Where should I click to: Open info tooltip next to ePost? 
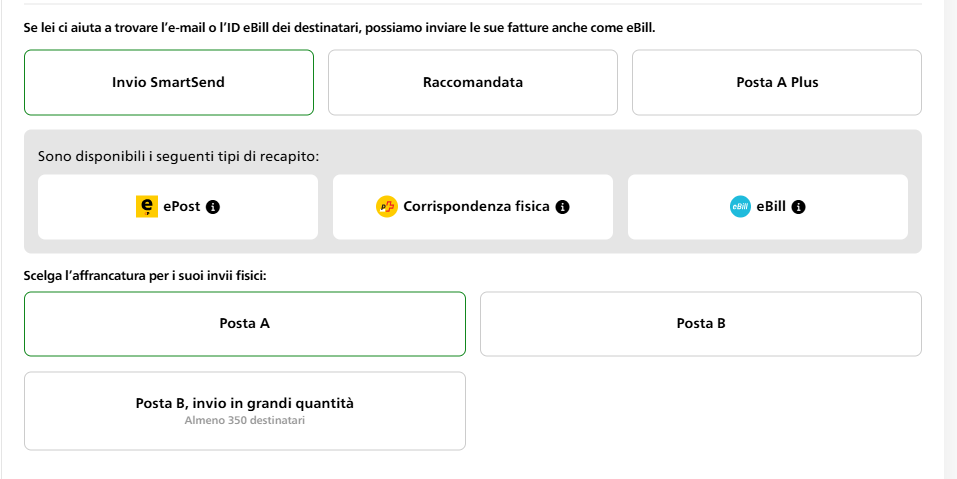pos(213,207)
